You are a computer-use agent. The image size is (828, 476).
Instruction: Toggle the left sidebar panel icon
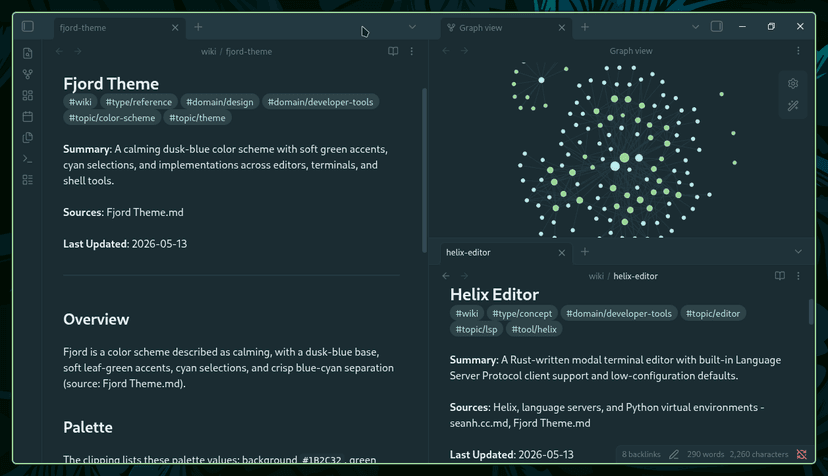(x=28, y=26)
